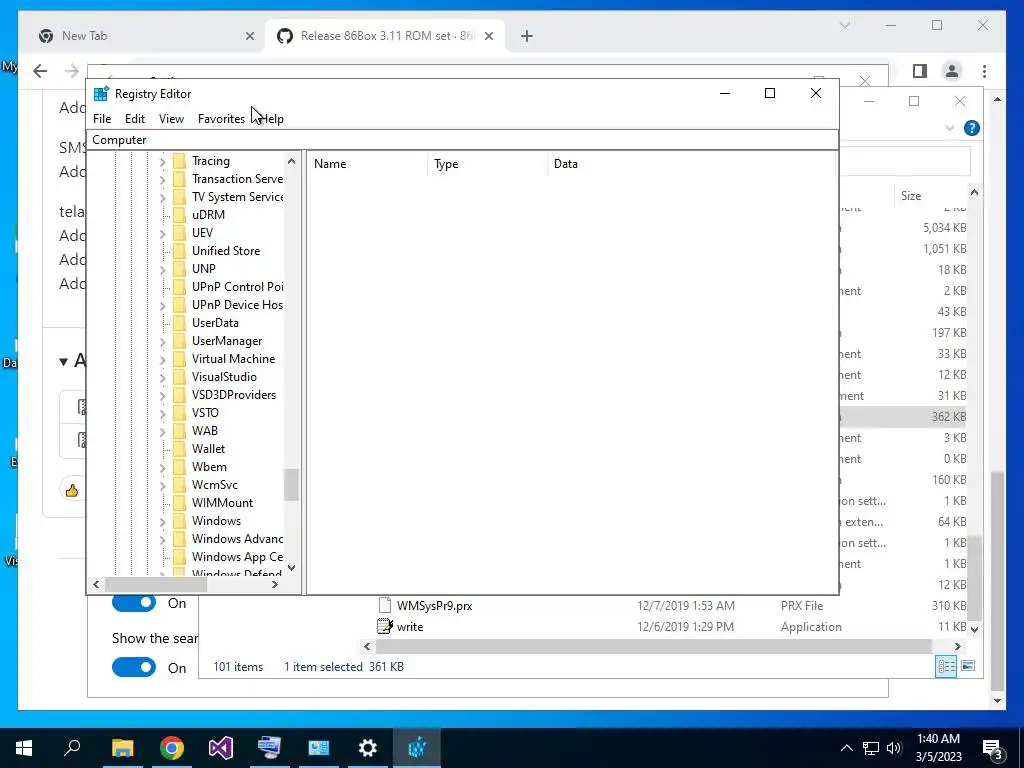
Task: Click the File Explorer horizontal scrollbar thumb
Action: pyautogui.click(x=653, y=647)
